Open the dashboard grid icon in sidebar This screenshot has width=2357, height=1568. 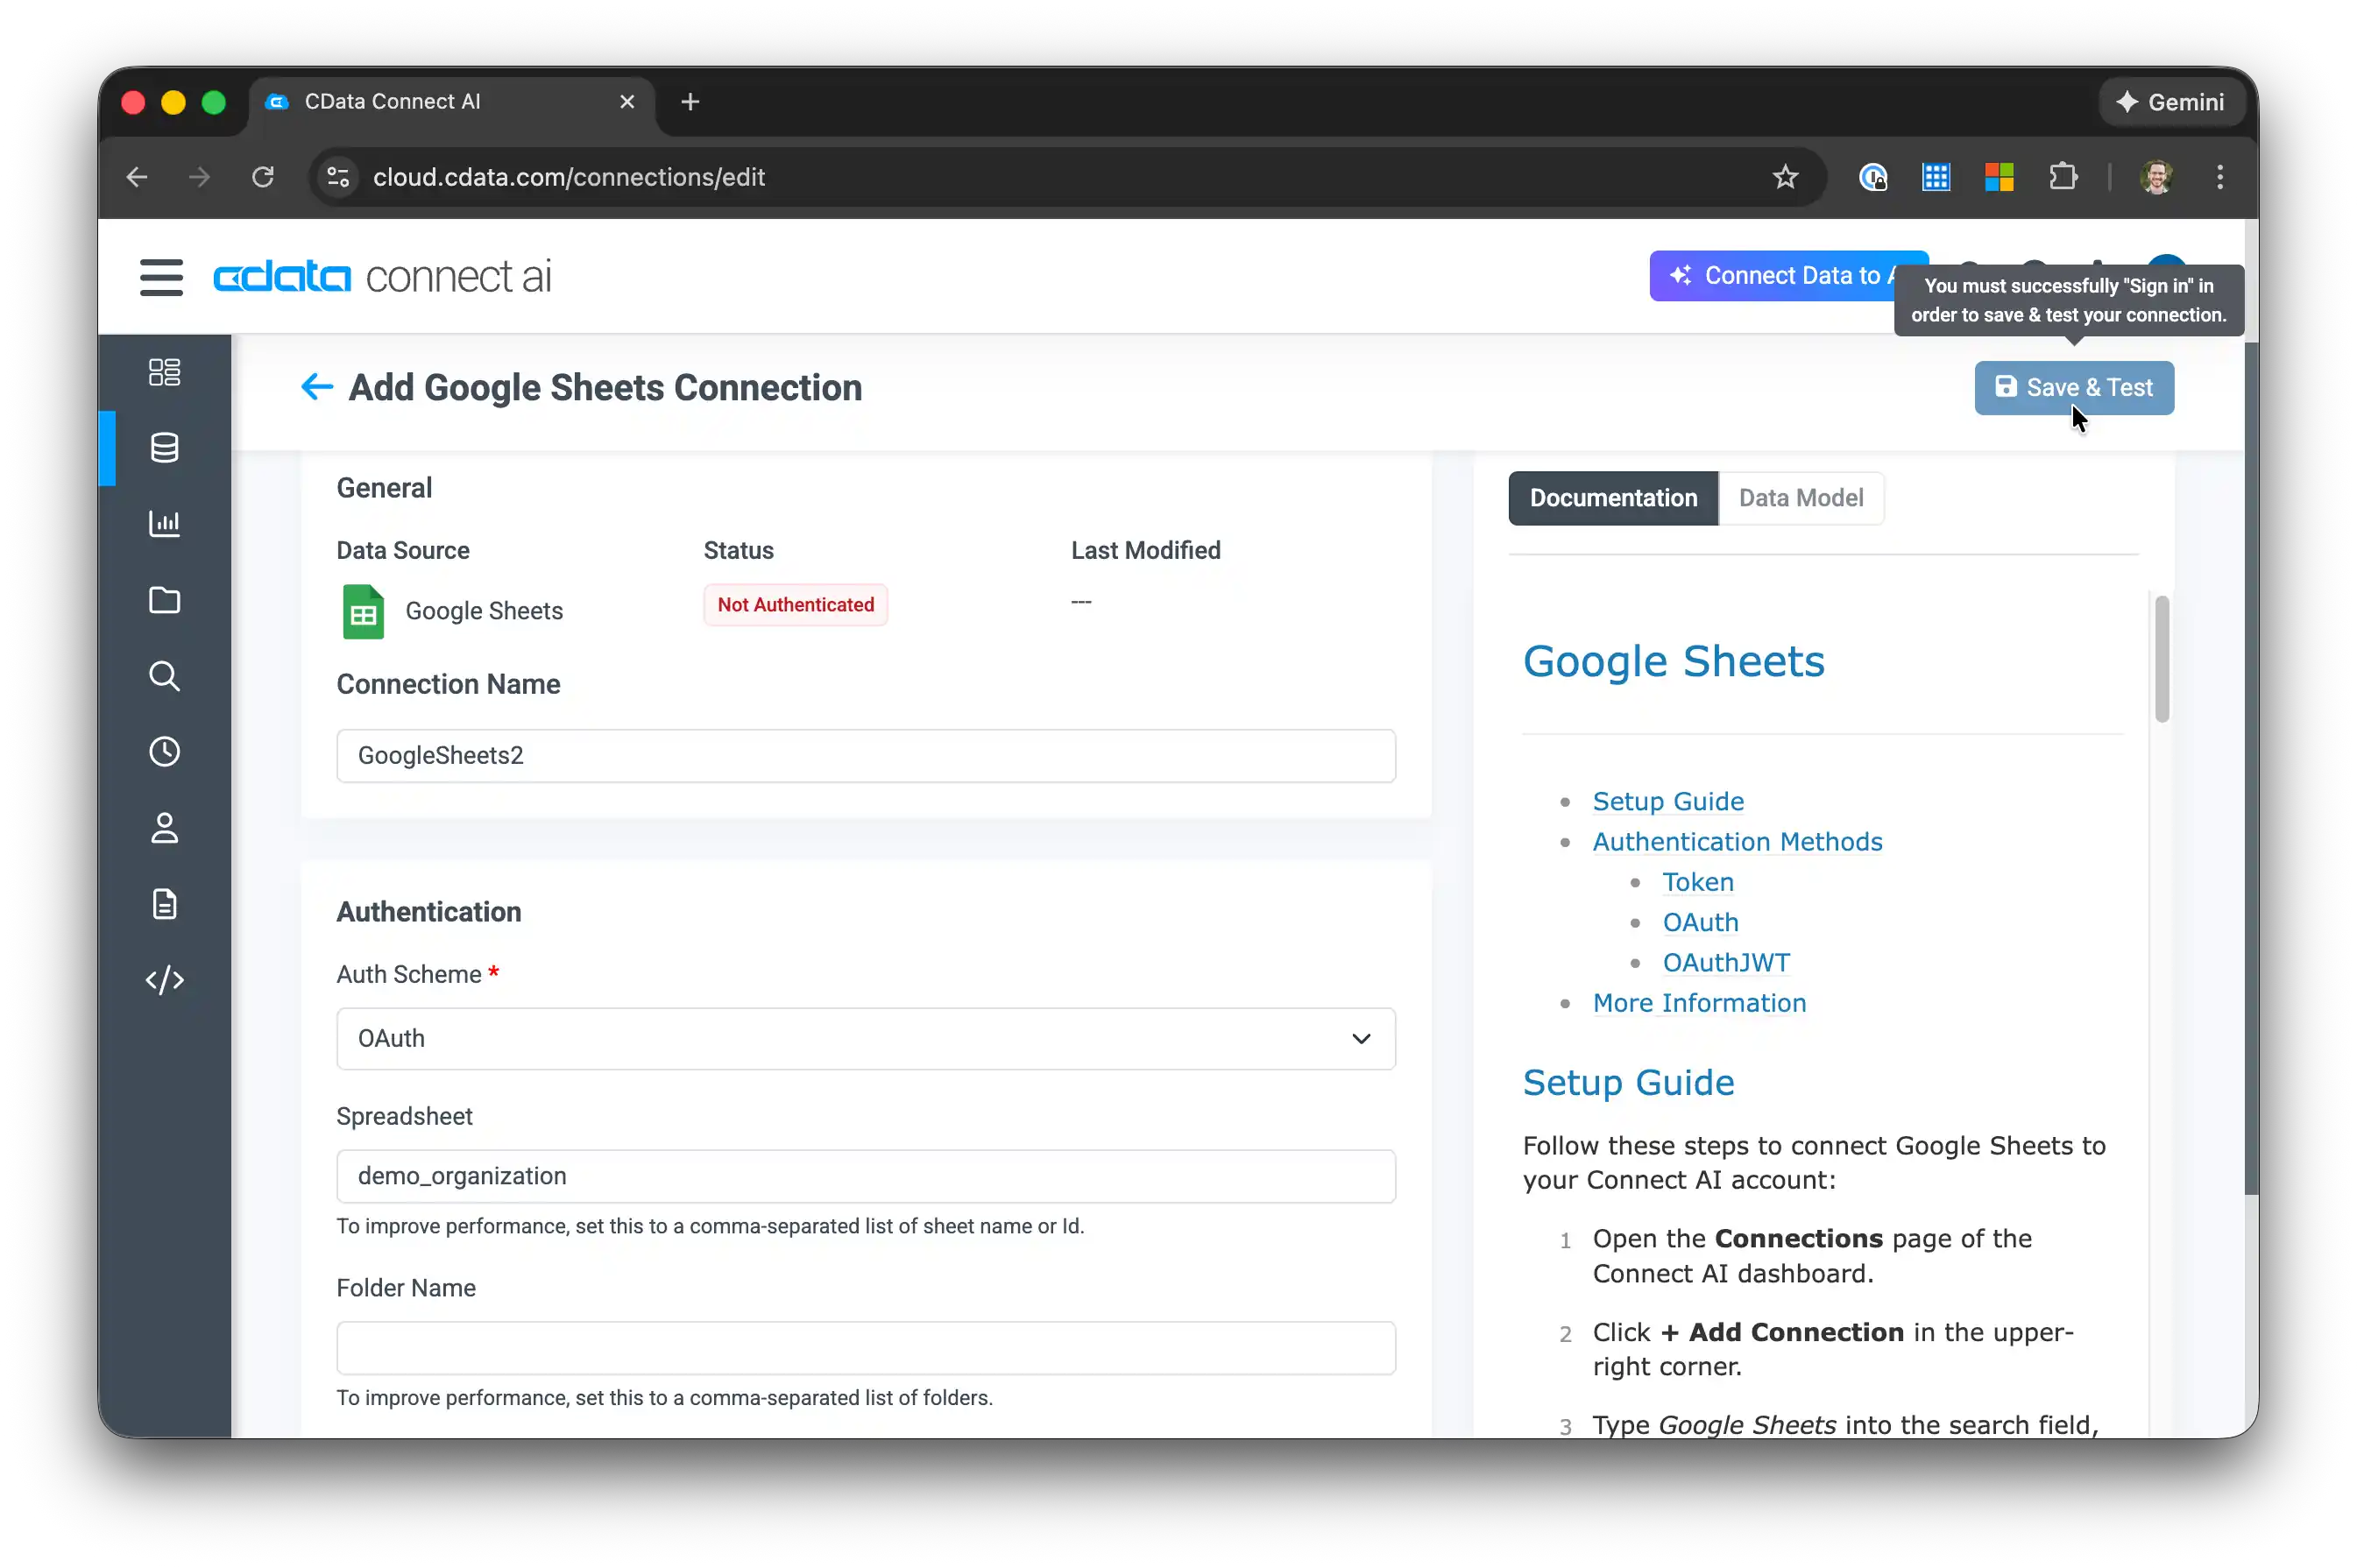pyautogui.click(x=164, y=372)
